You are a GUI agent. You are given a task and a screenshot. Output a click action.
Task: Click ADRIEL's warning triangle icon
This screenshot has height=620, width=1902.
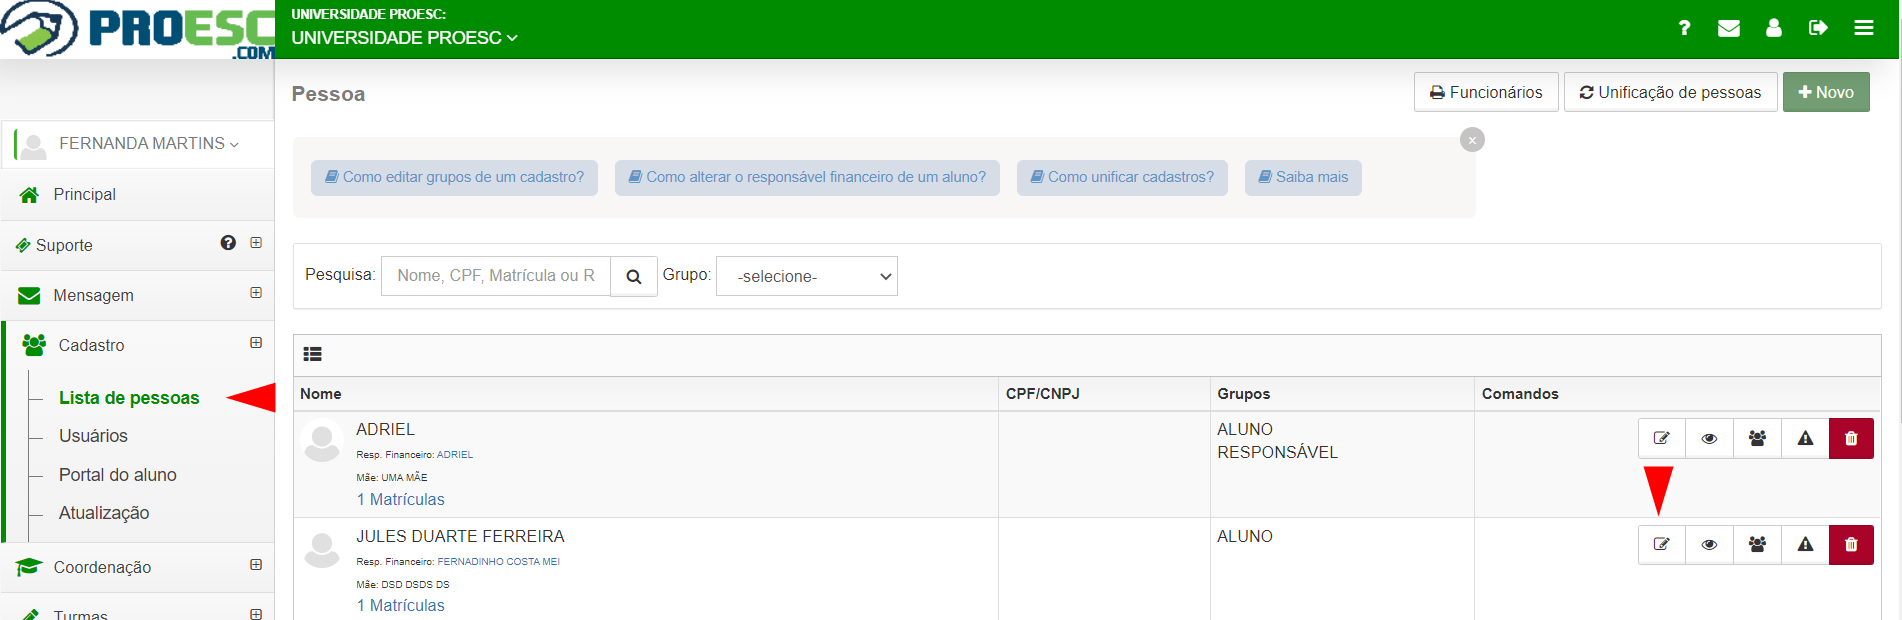(x=1805, y=438)
